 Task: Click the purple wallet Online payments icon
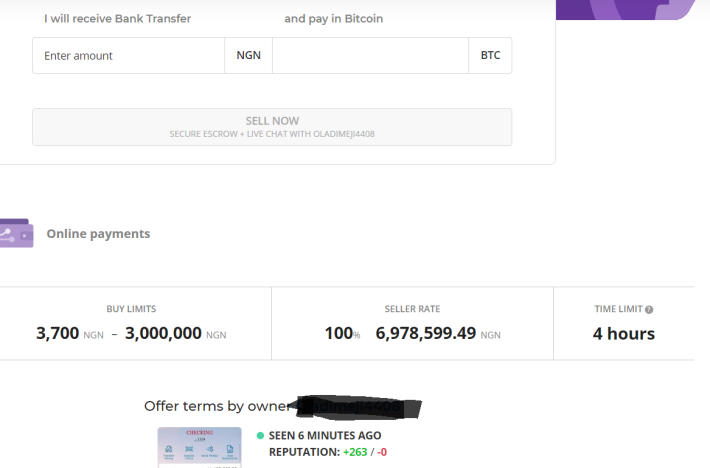pyautogui.click(x=17, y=233)
